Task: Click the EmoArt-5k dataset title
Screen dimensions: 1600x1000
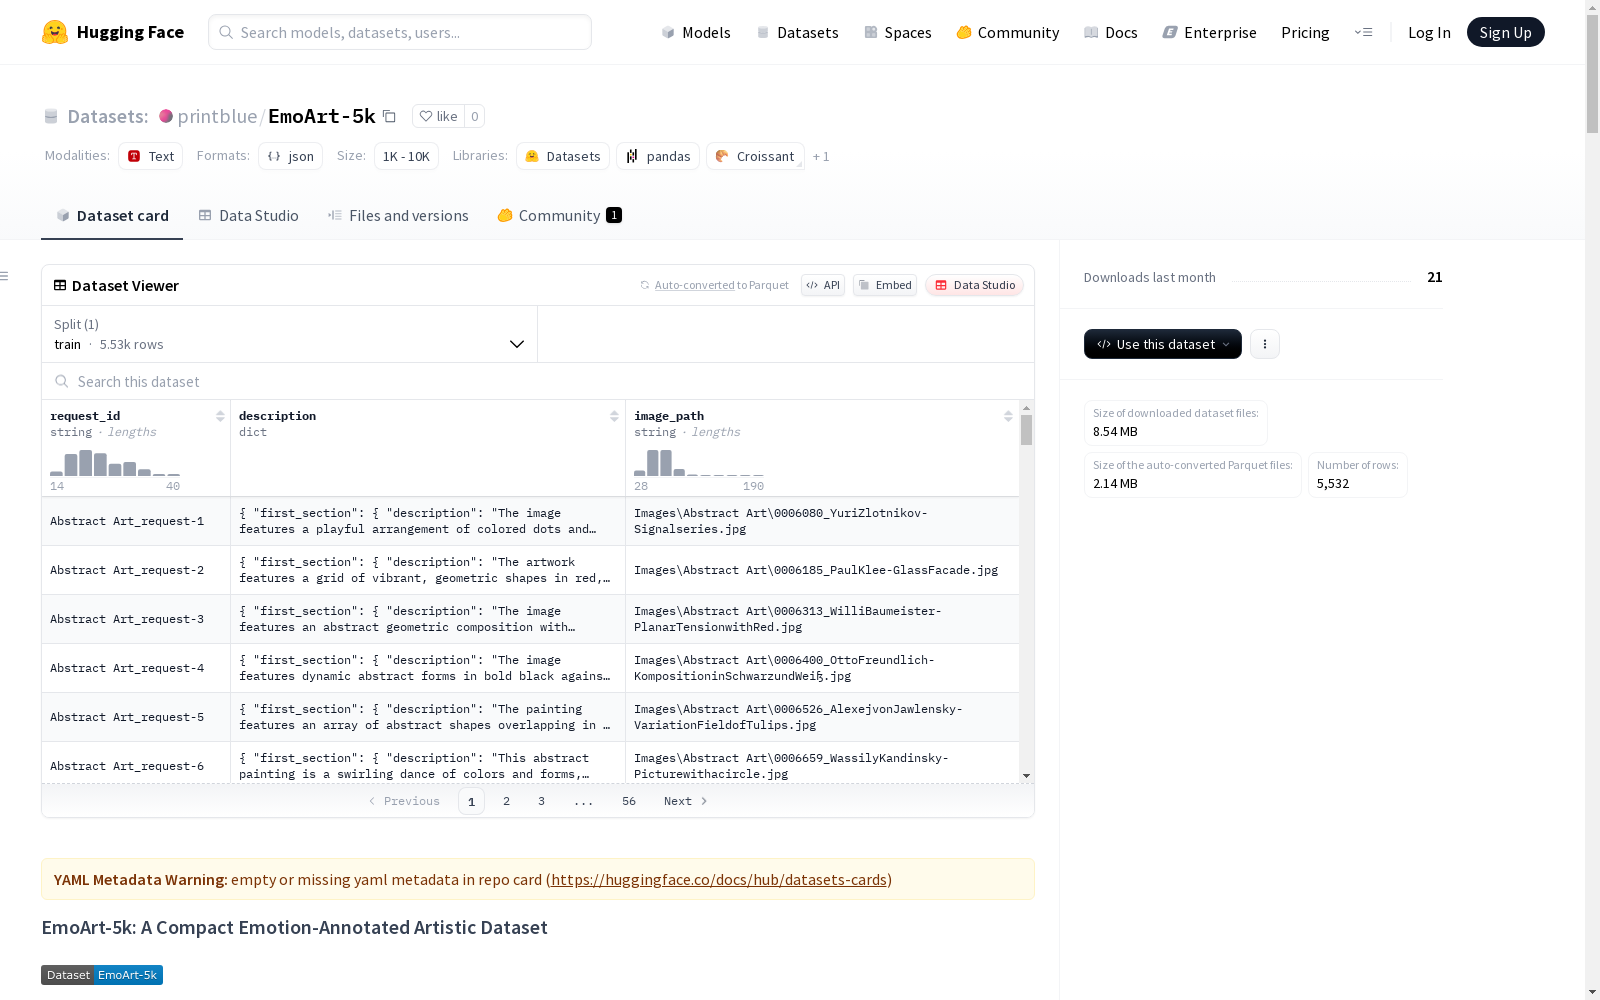Action: click(x=322, y=116)
